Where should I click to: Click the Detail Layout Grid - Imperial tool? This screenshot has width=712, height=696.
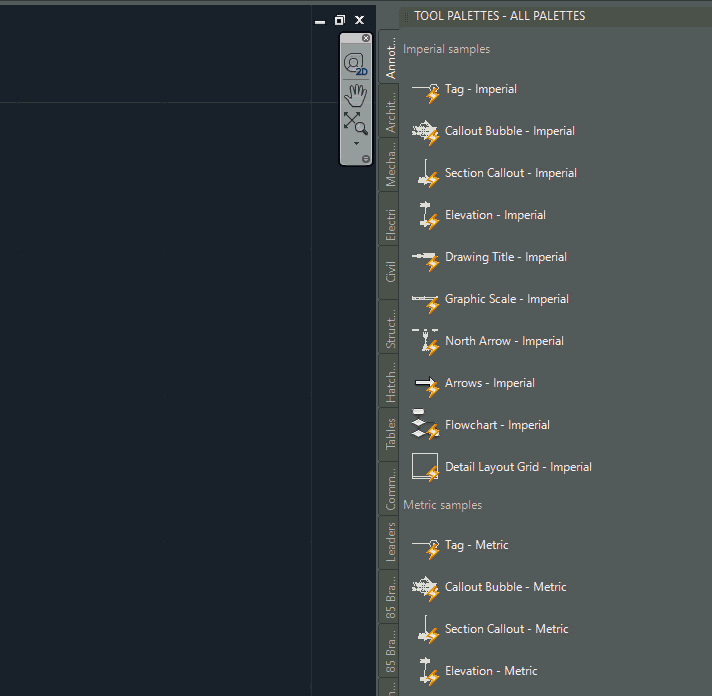pos(518,467)
